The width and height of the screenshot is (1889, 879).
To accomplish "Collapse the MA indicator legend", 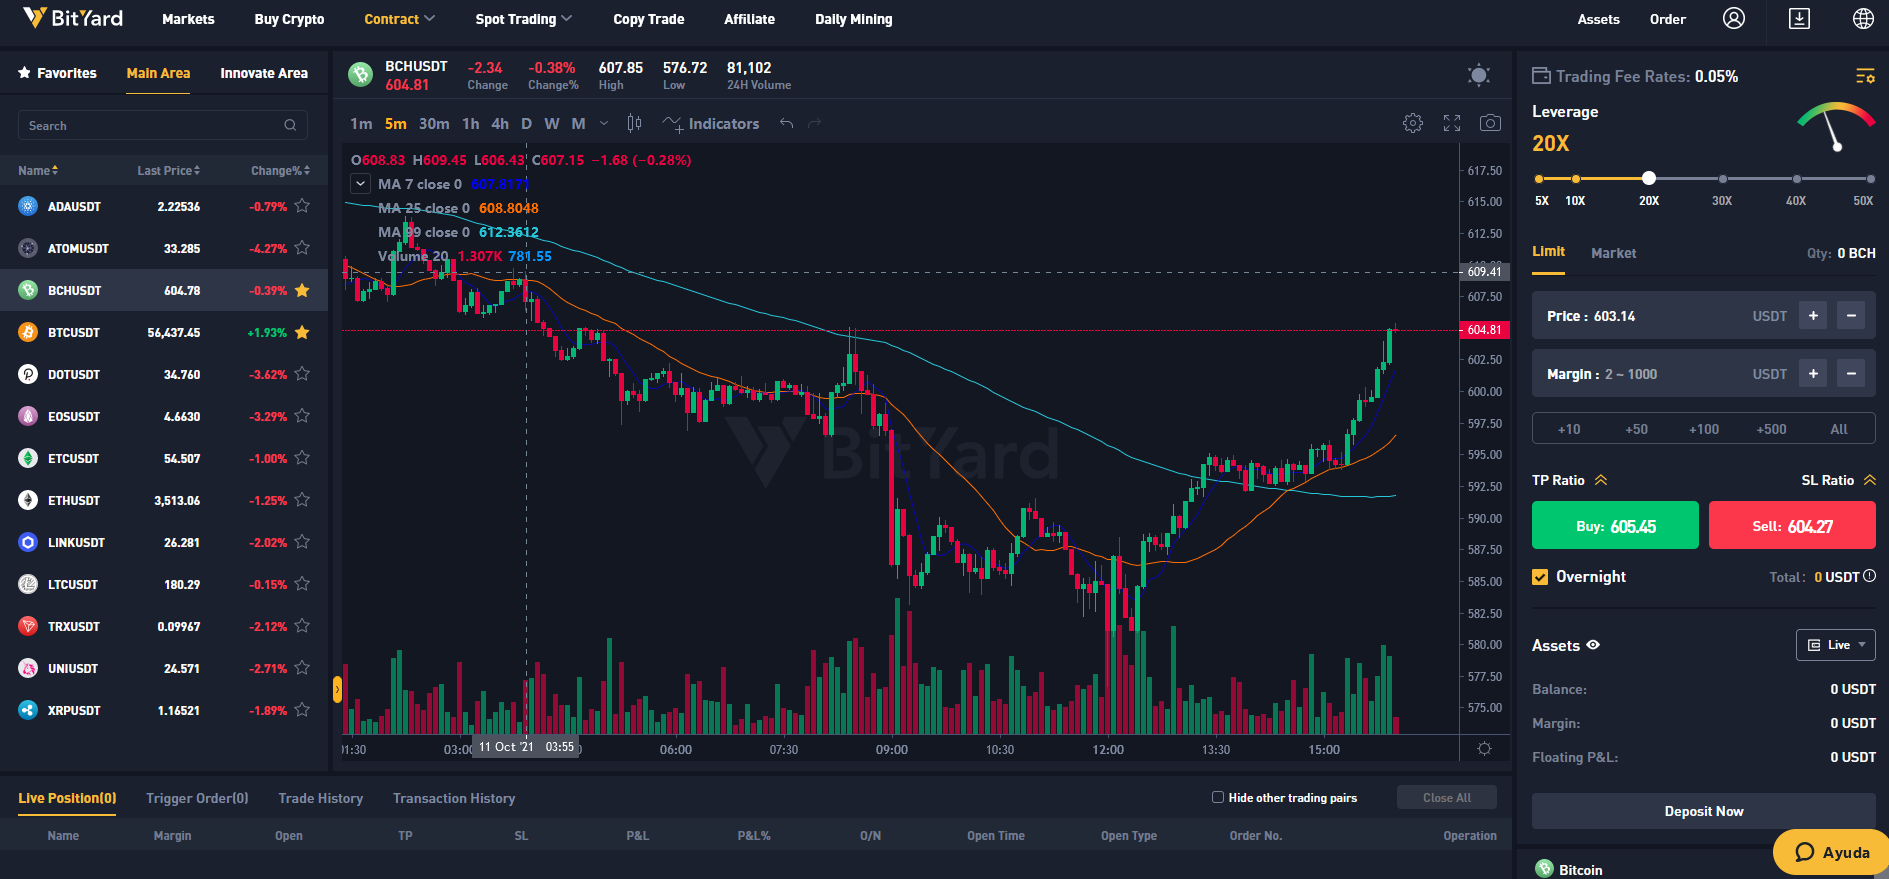I will coord(360,184).
